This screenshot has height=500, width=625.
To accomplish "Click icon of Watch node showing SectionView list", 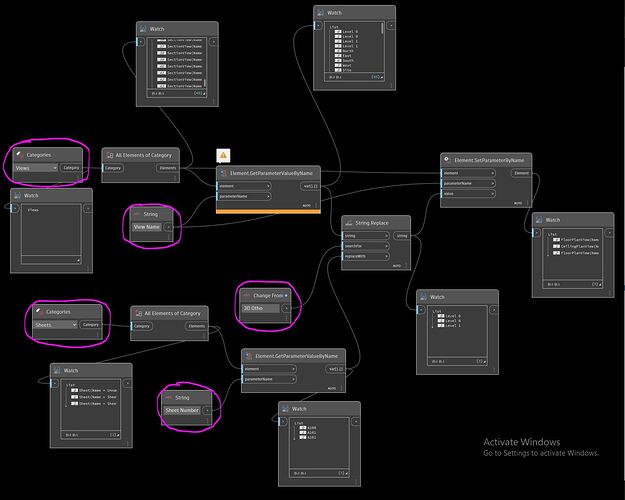I will coord(143,29).
